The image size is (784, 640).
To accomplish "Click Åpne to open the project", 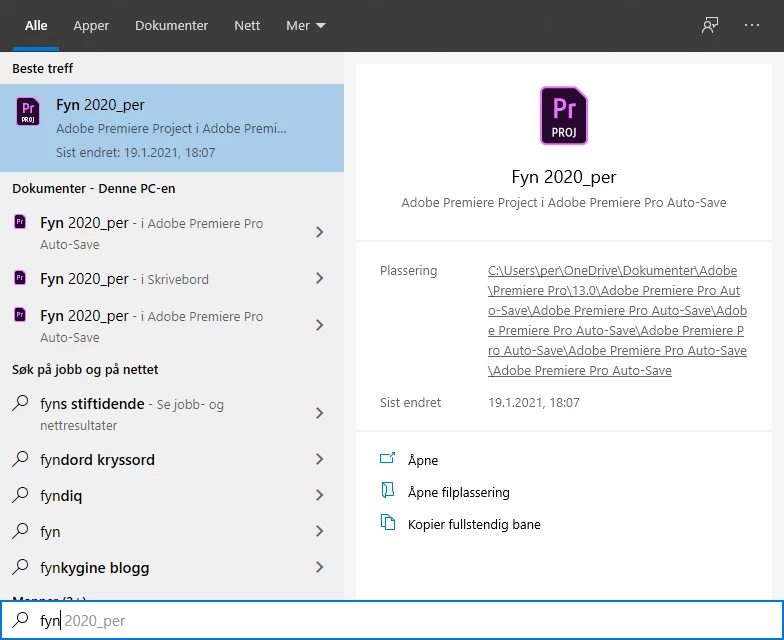I will [x=422, y=460].
